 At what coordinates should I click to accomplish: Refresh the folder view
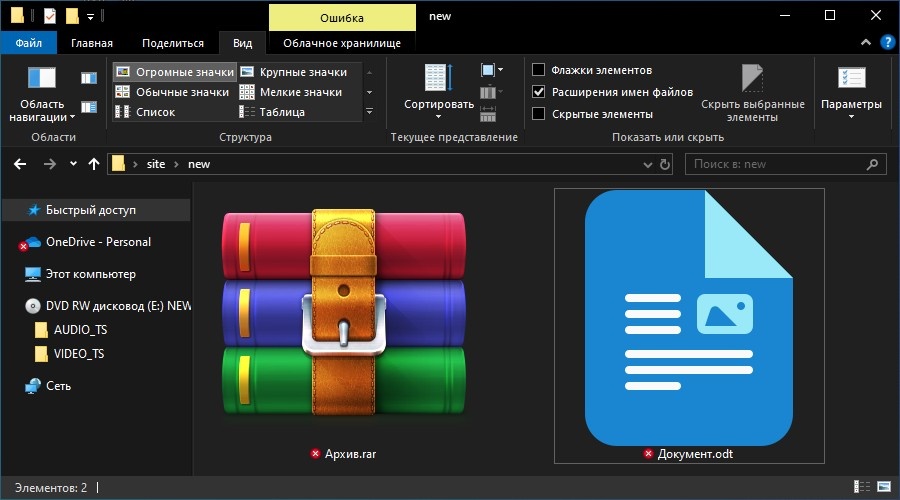[x=665, y=165]
